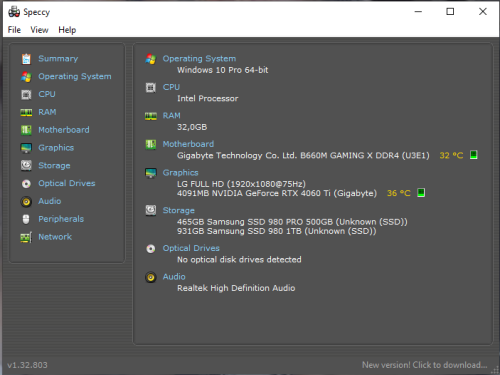Click the Motherboard icon in sidebar
The height and width of the screenshot is (375, 500).
click(26, 130)
